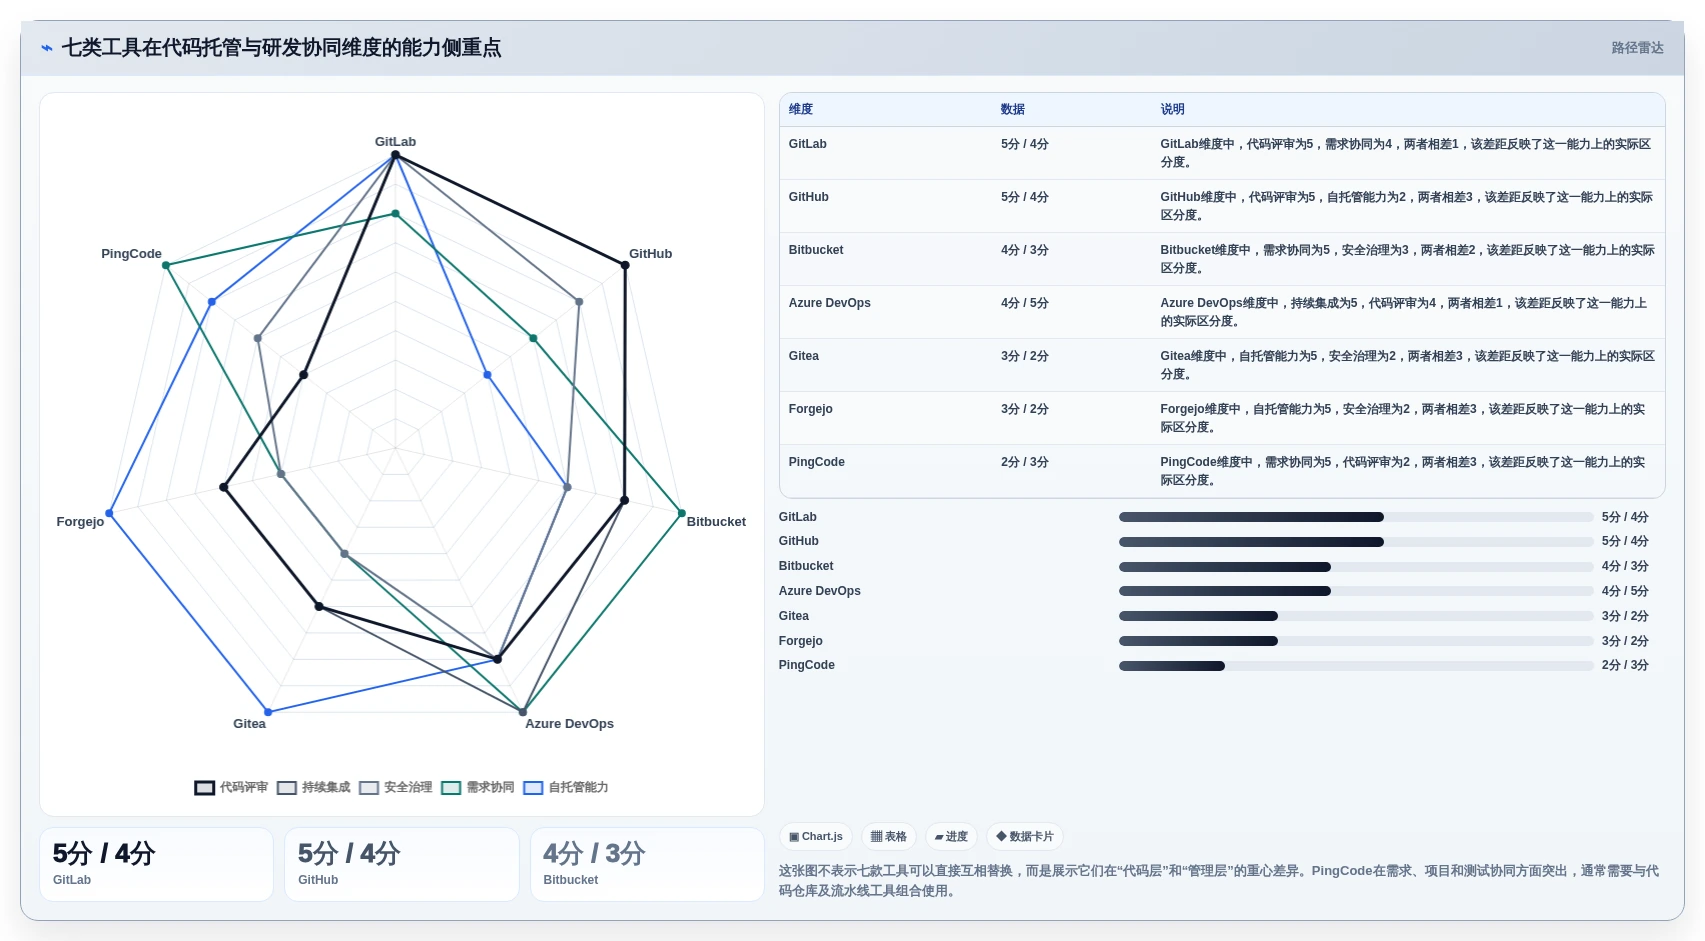The image size is (1705, 941).
Task: Select the Azure DevOps table row name
Action: (x=830, y=303)
